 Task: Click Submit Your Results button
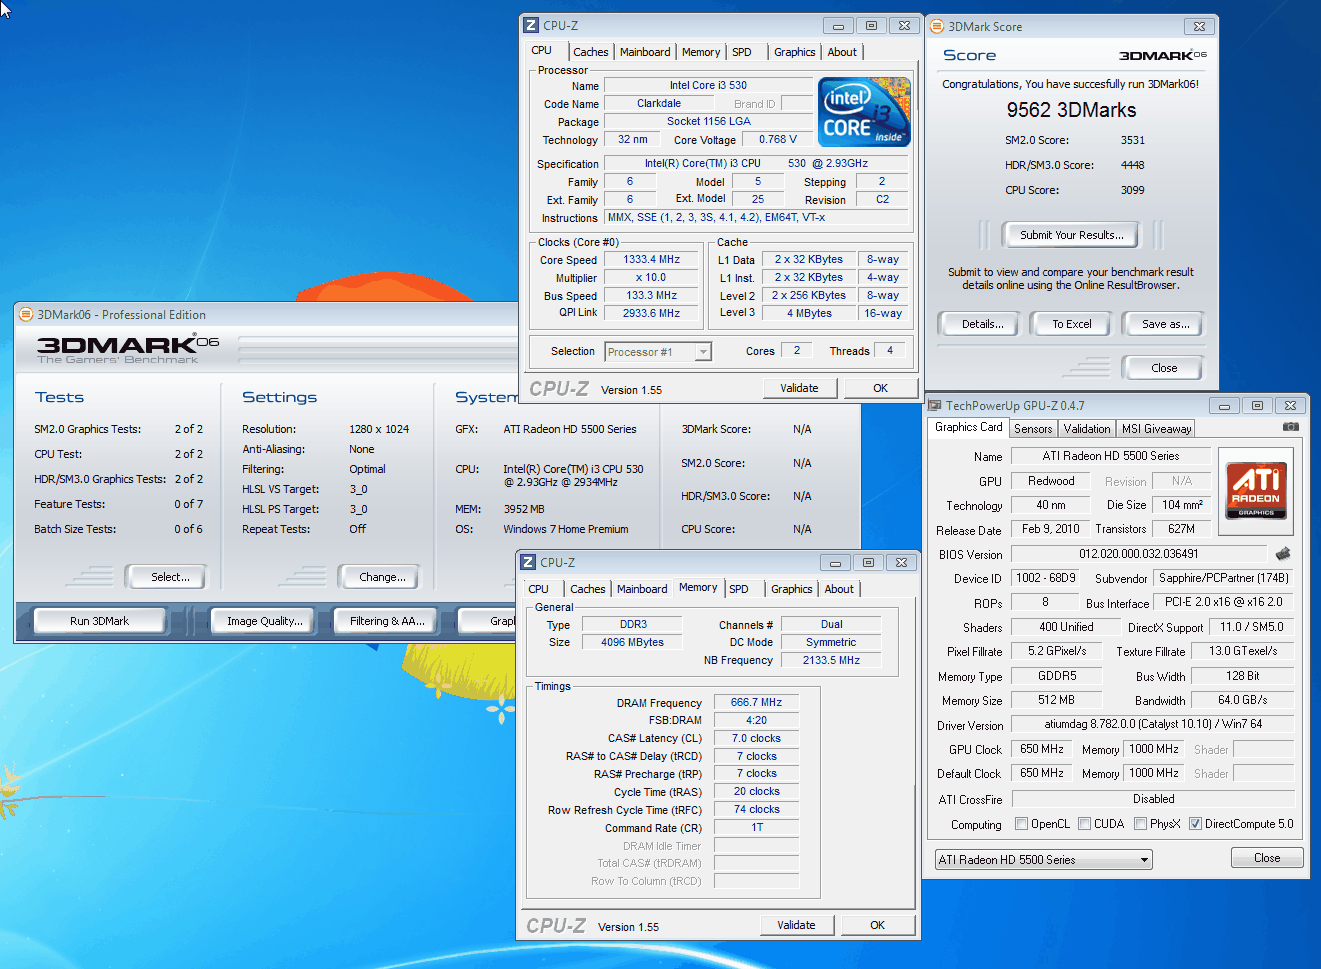(x=1071, y=235)
